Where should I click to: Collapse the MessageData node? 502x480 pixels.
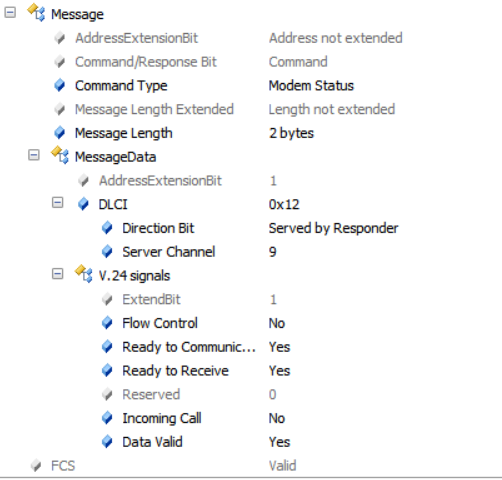[34, 155]
